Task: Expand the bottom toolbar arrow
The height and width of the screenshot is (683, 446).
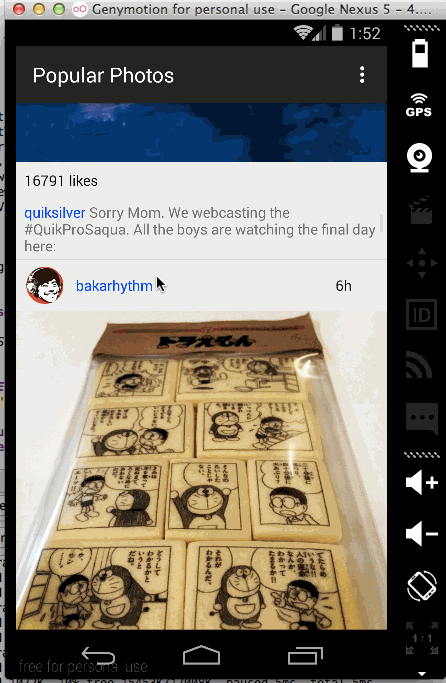Action: click(x=421, y=674)
